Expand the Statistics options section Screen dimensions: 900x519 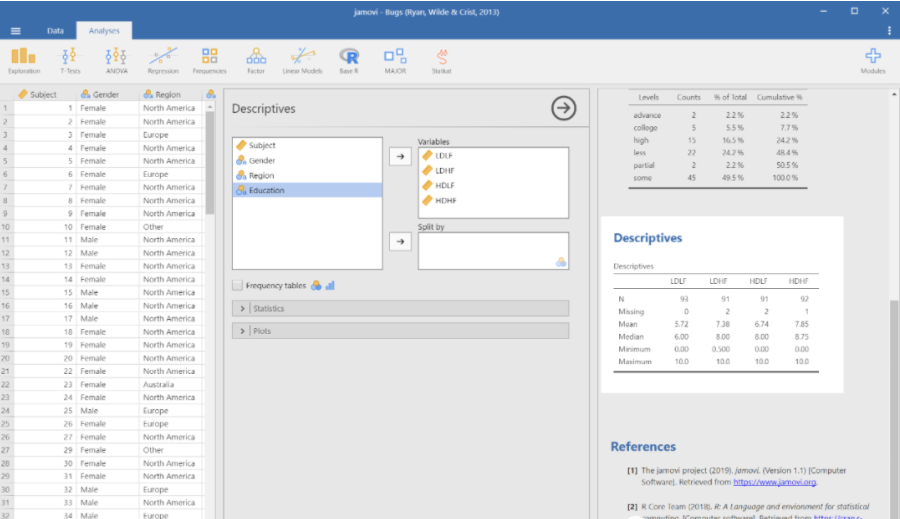tap(400, 309)
